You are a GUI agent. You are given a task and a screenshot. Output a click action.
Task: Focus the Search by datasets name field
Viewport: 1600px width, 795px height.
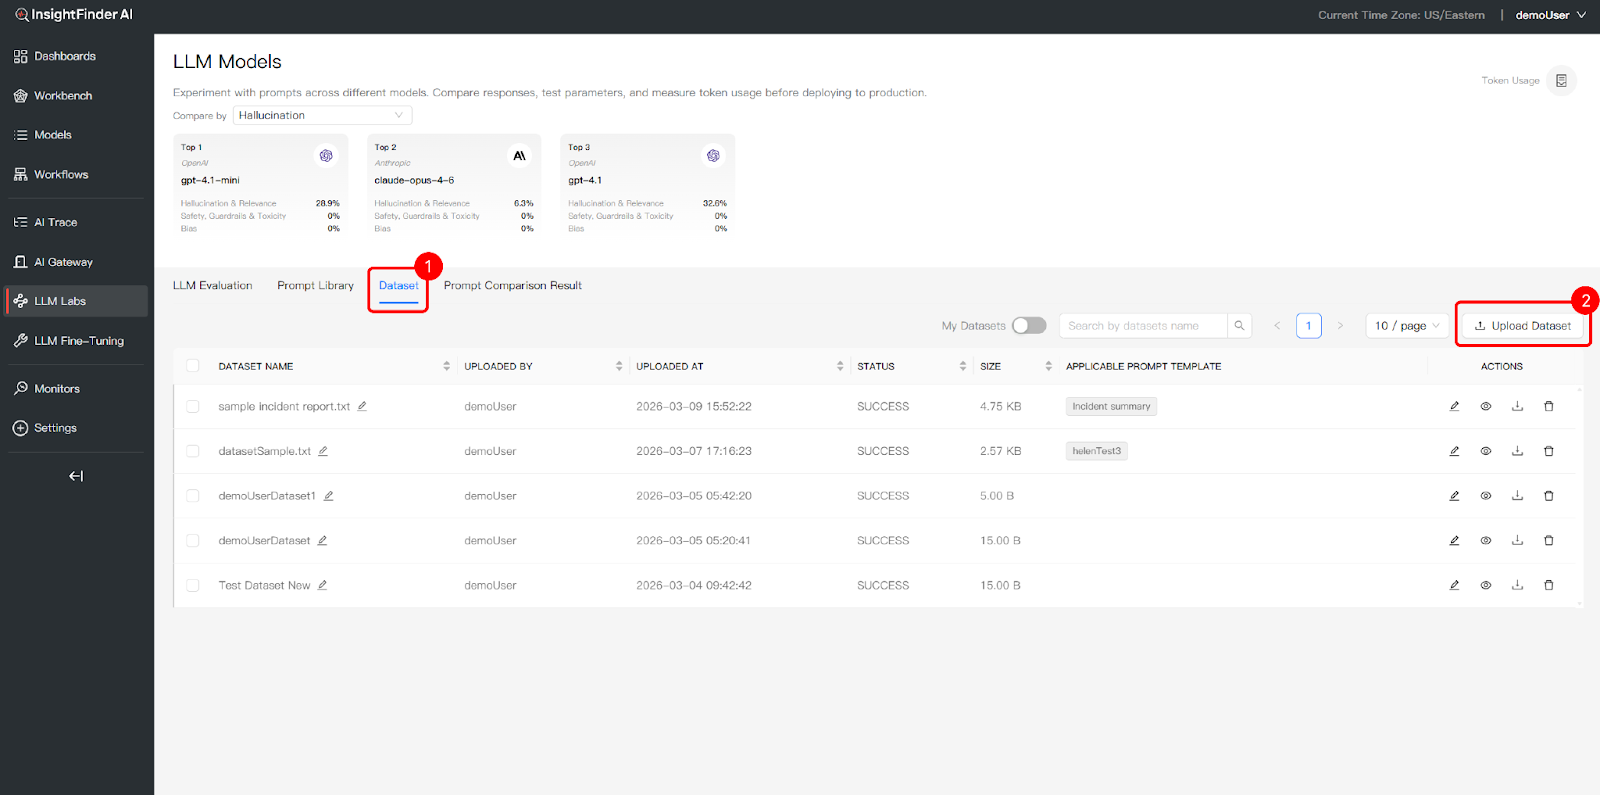click(x=1142, y=326)
